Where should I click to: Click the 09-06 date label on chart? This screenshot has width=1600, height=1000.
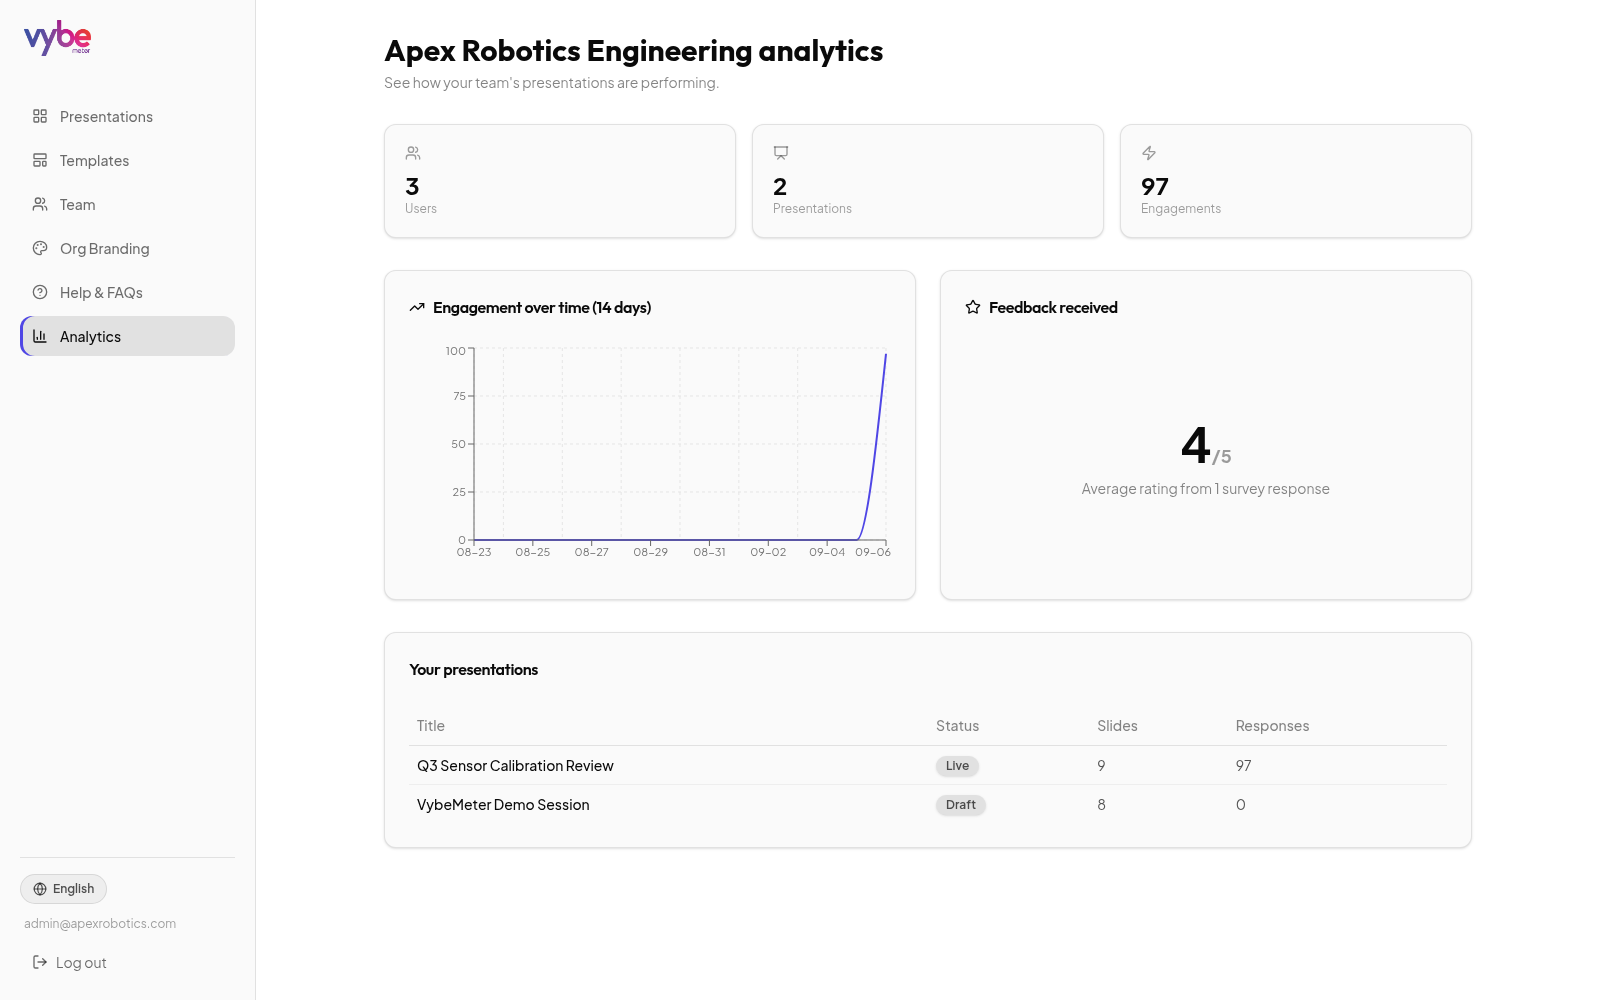873,552
